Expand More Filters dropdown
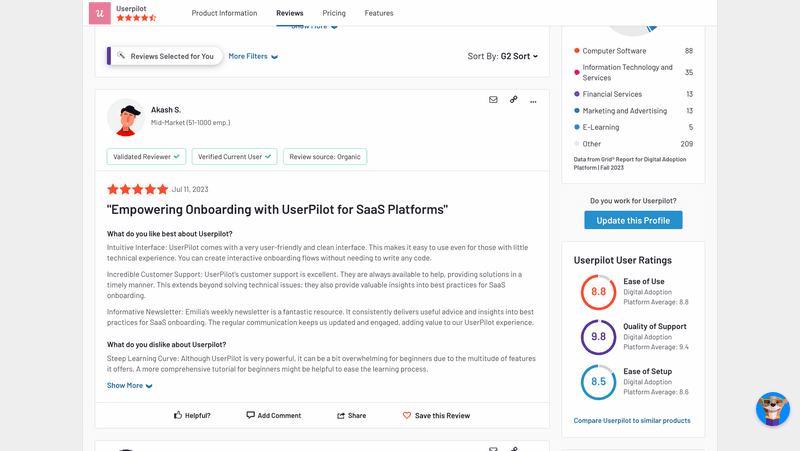 [x=253, y=57]
